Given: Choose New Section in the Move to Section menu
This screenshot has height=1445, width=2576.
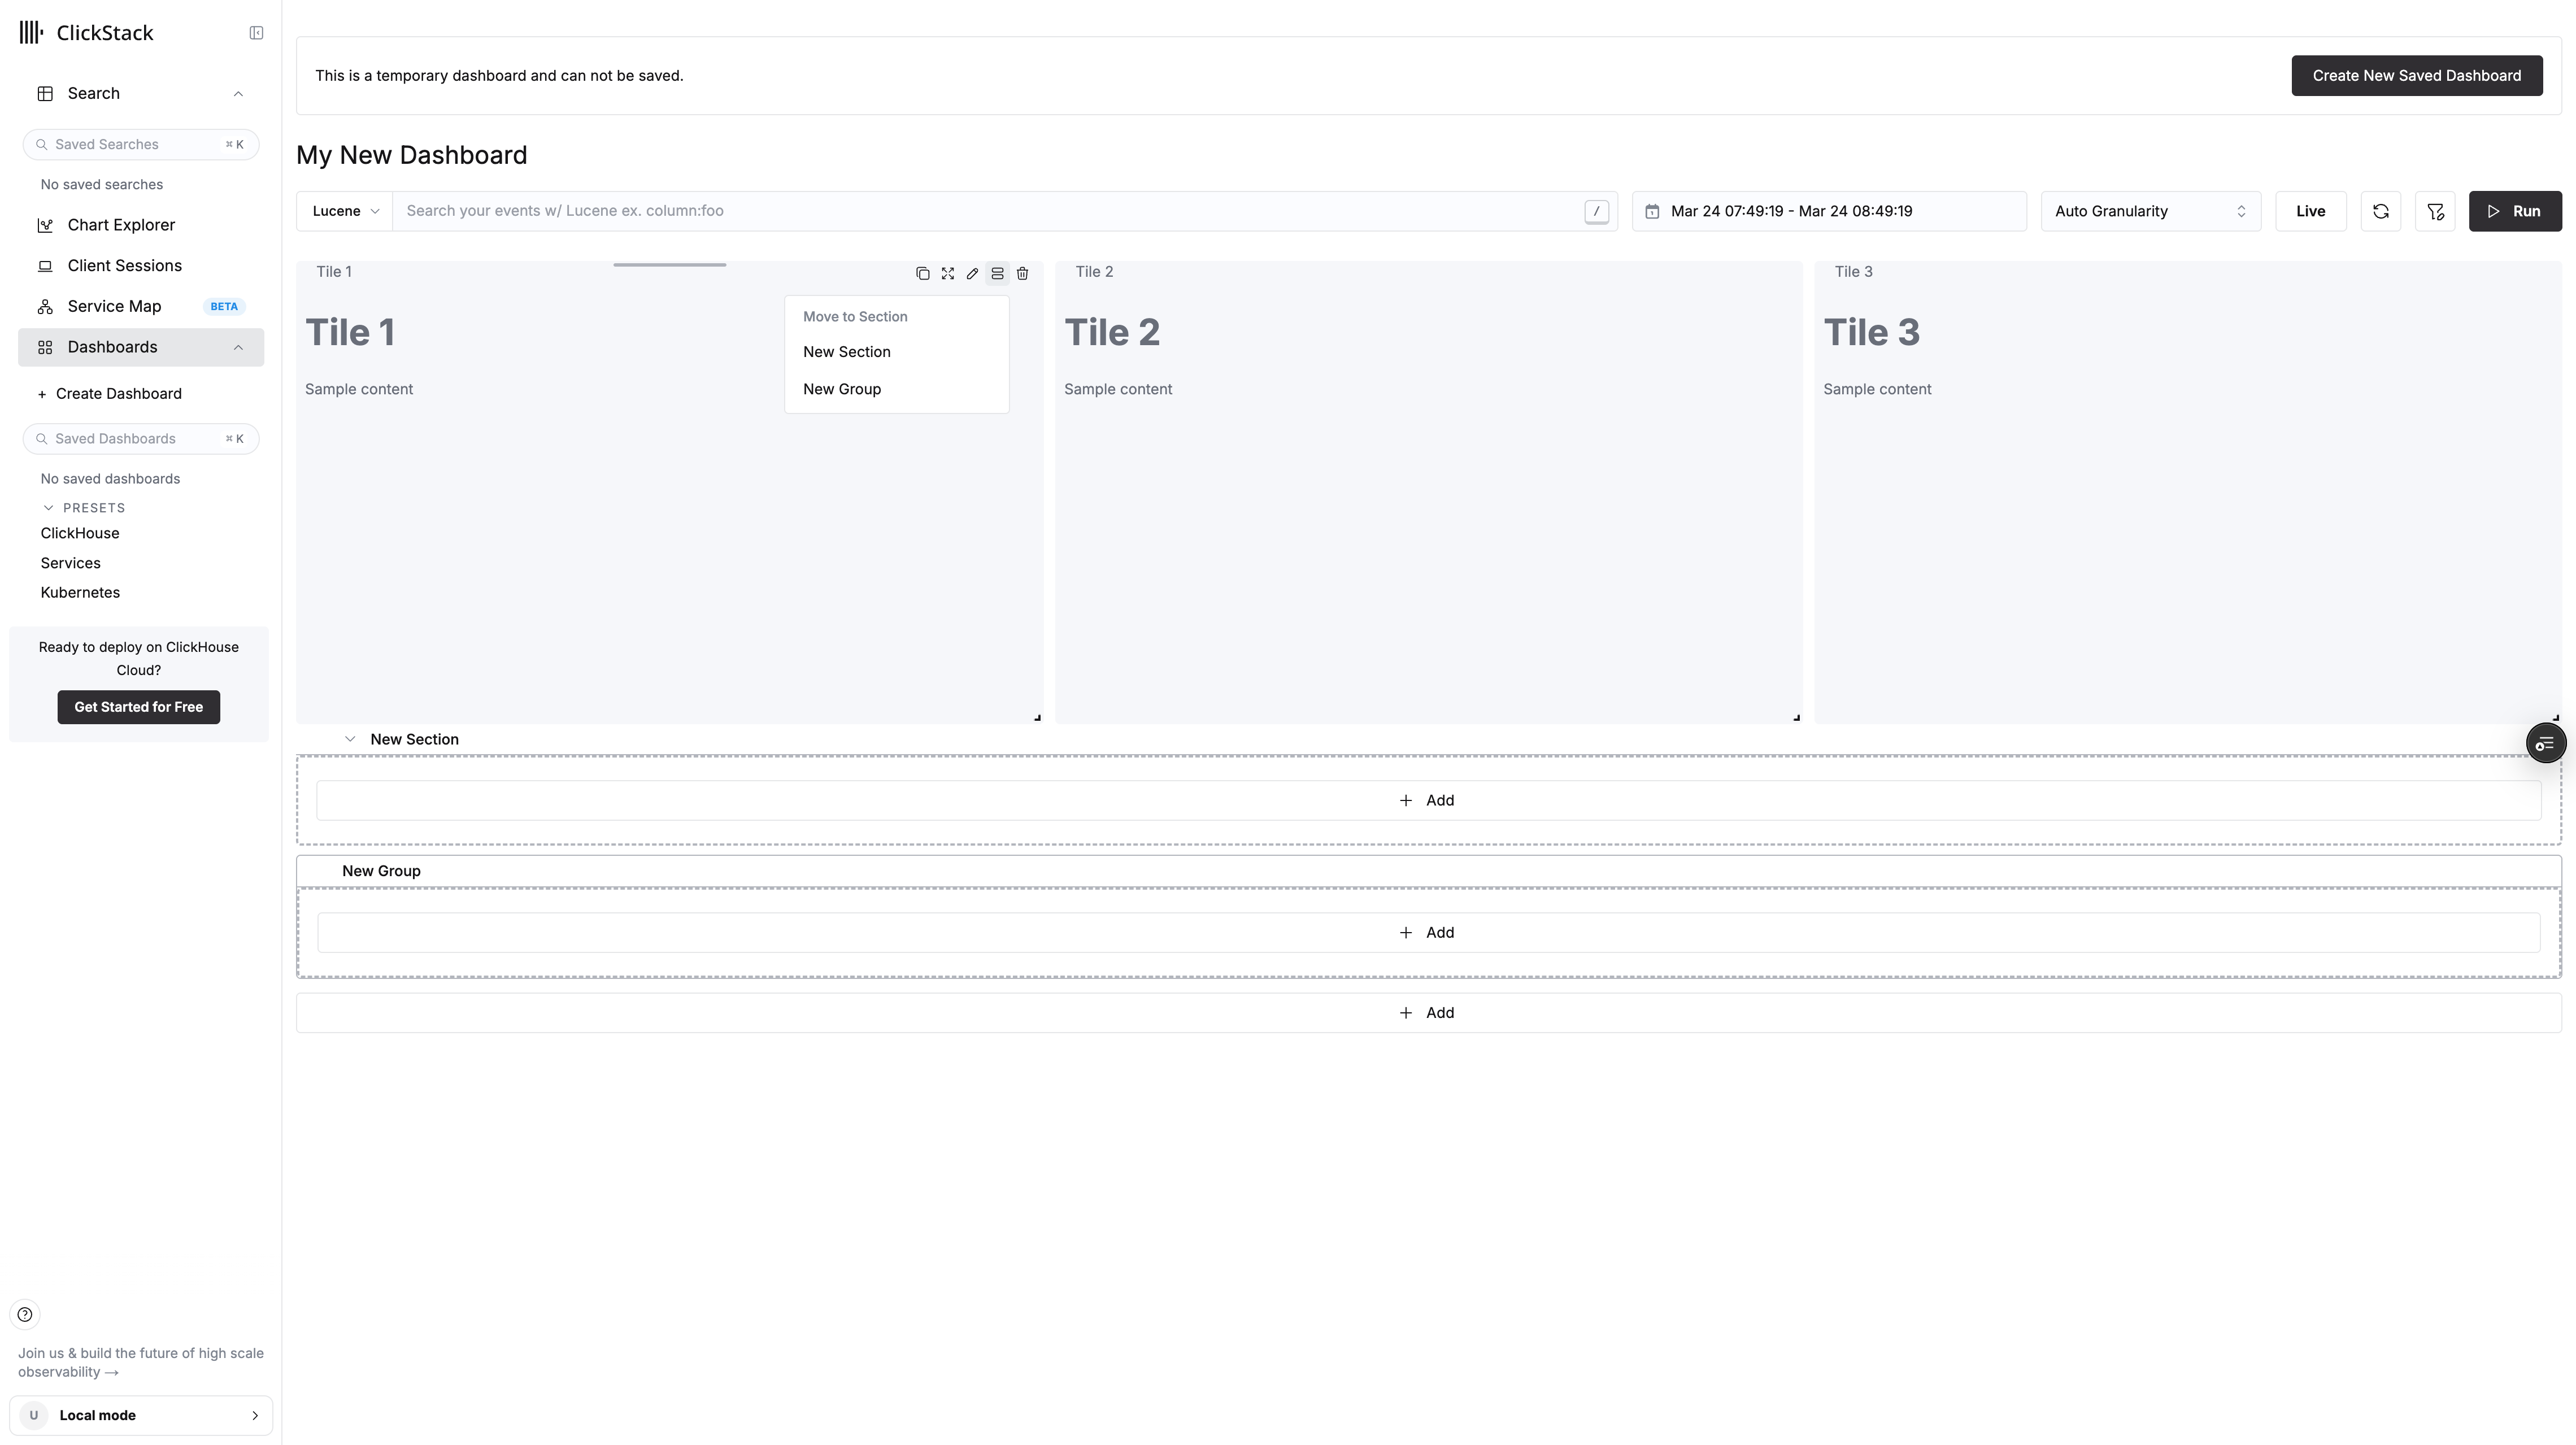Looking at the screenshot, I should (x=846, y=352).
